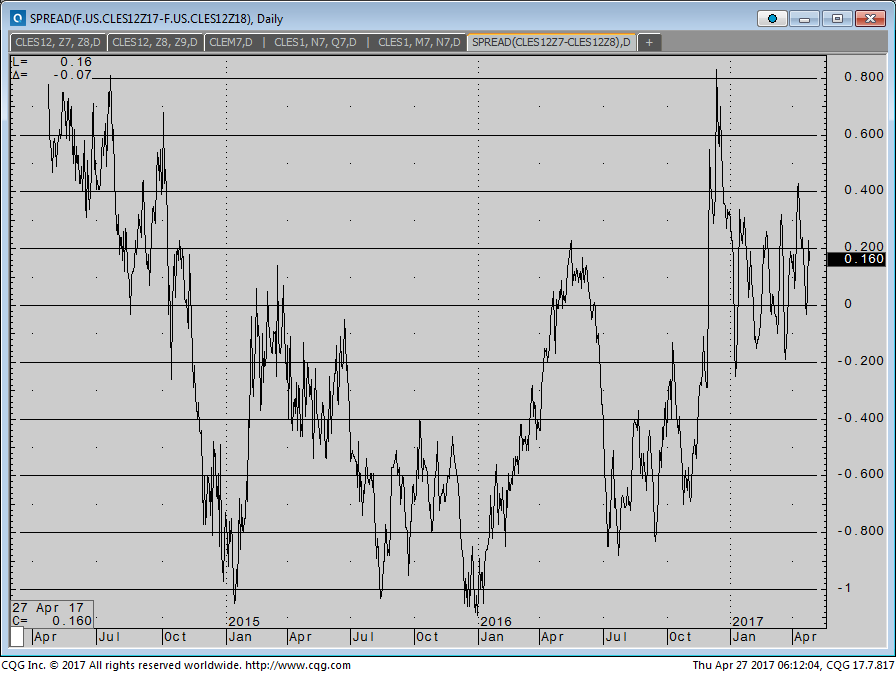Minimize the spread chart window
The width and height of the screenshot is (896, 673).
click(x=805, y=19)
